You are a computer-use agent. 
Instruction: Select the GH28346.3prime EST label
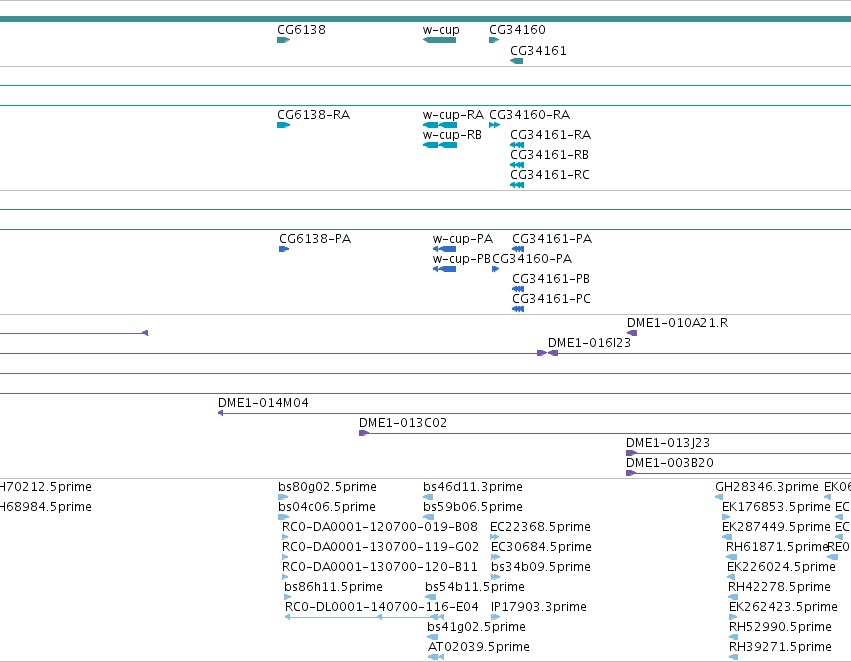coord(767,487)
